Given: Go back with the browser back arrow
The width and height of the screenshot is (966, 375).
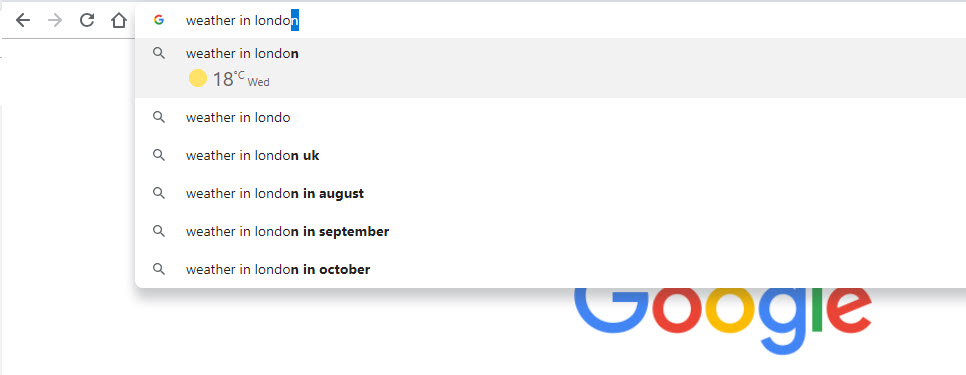Looking at the screenshot, I should [x=23, y=20].
